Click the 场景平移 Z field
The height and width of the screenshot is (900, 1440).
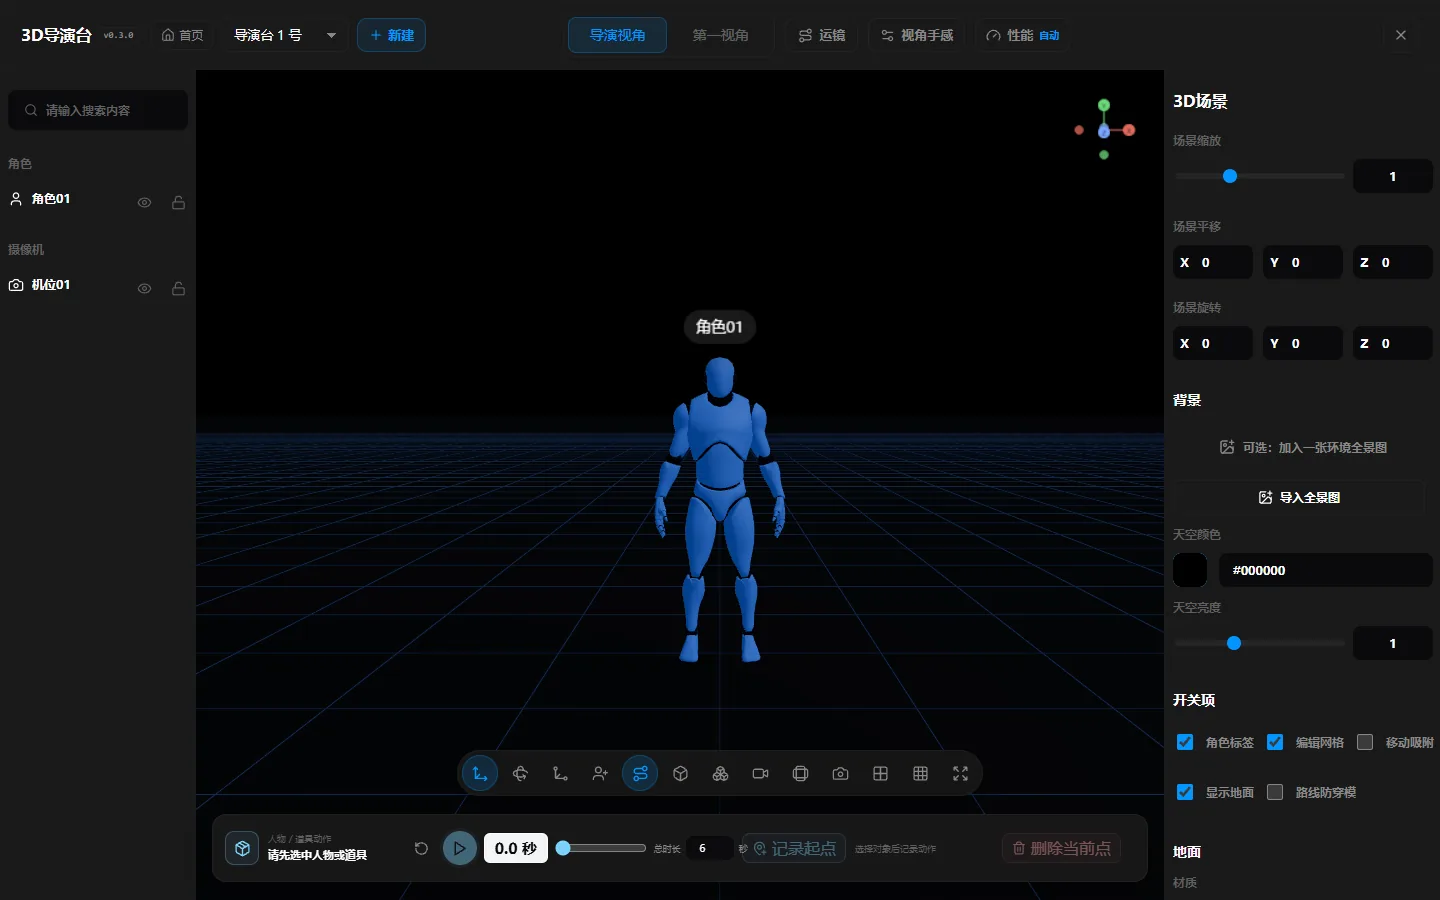[x=1392, y=262]
